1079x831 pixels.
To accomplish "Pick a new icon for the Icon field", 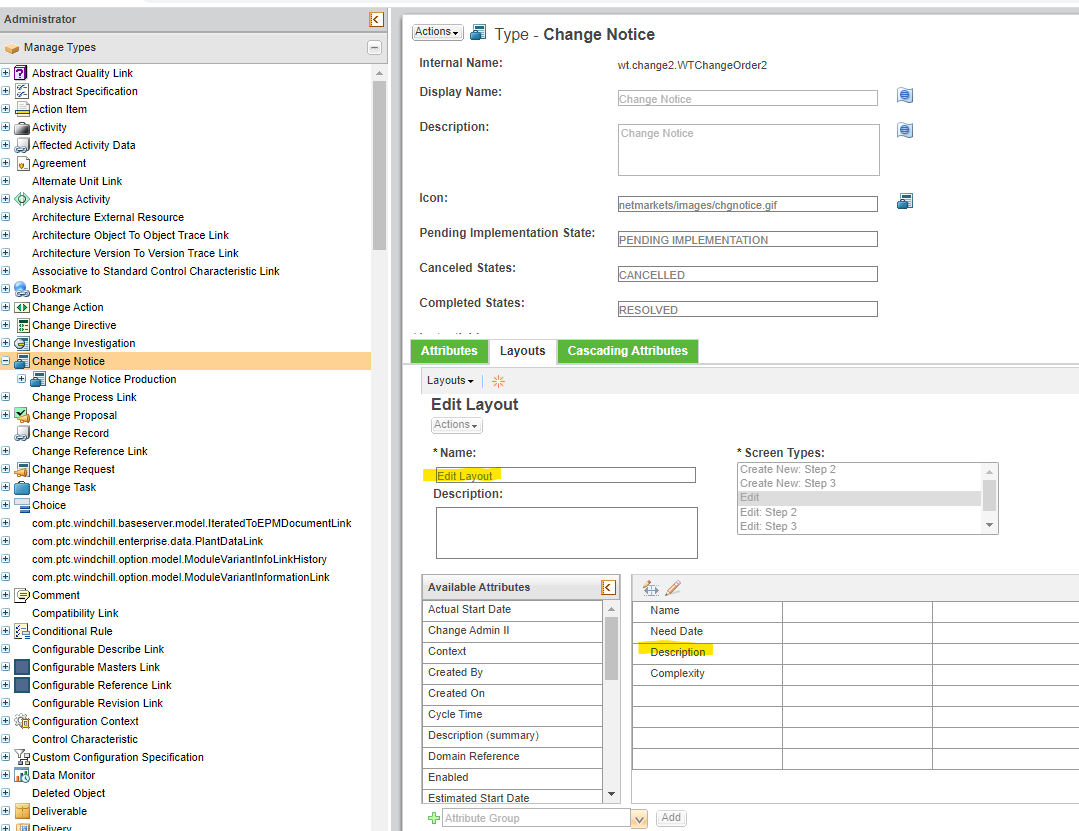I will click(905, 200).
